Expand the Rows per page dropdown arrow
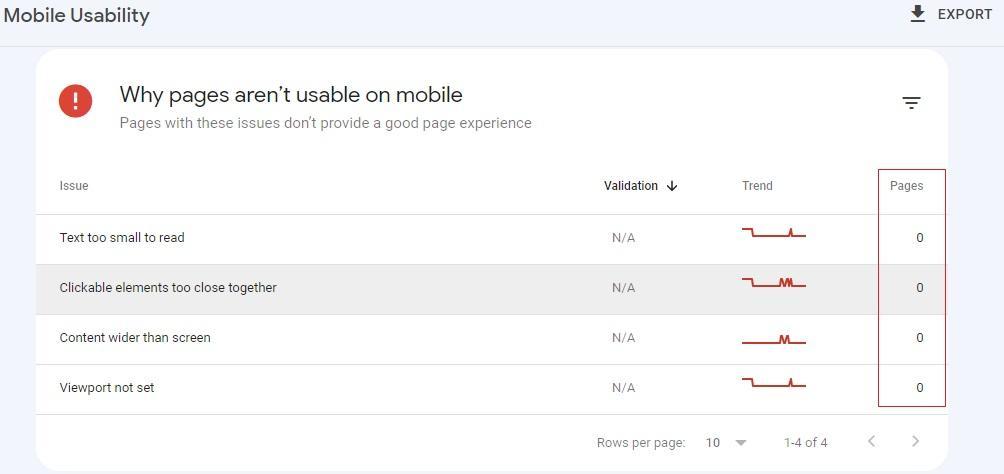Viewport: 1004px width, 474px height. 741,443
